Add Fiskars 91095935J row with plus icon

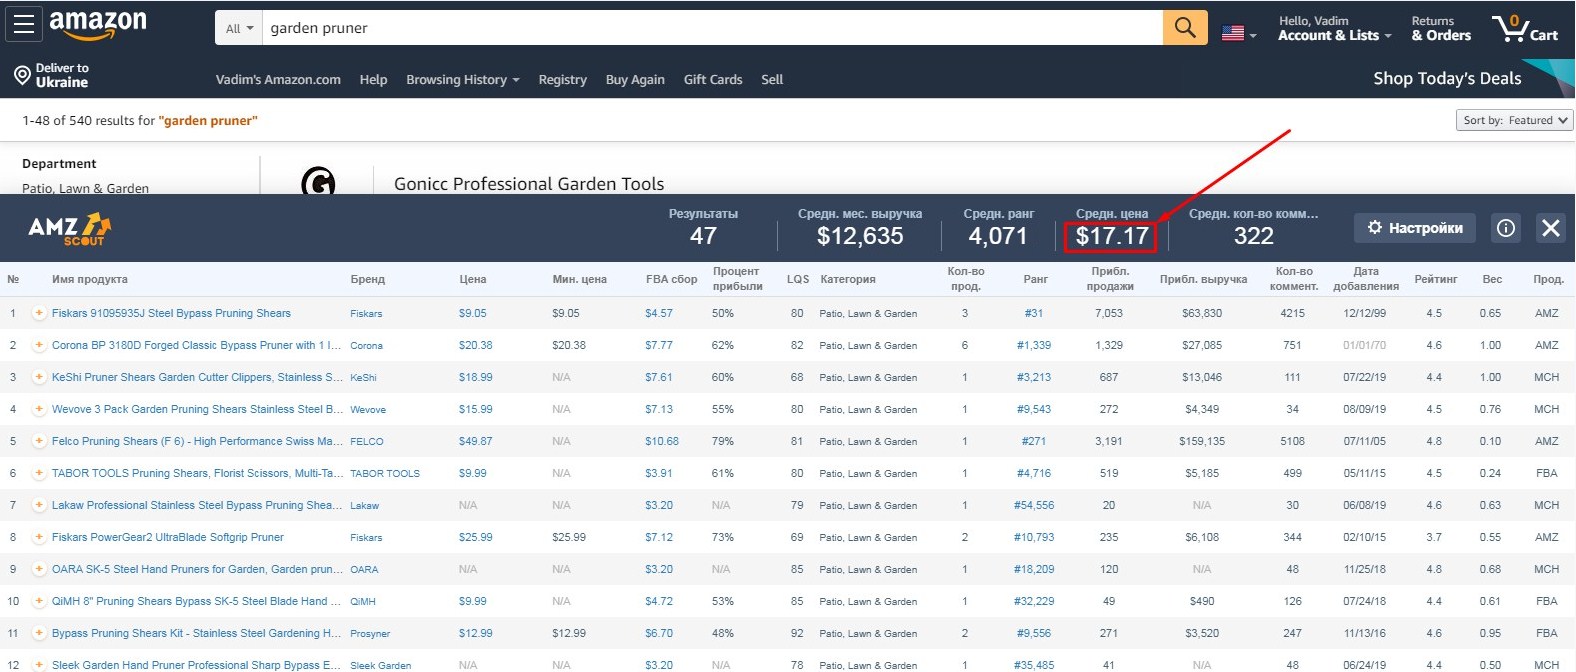point(39,313)
